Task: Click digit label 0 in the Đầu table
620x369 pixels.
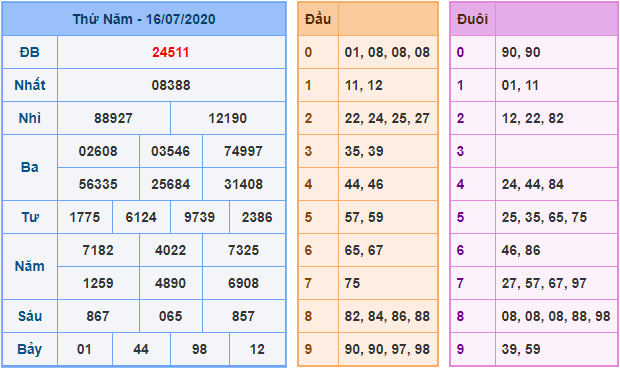Action: [x=308, y=52]
